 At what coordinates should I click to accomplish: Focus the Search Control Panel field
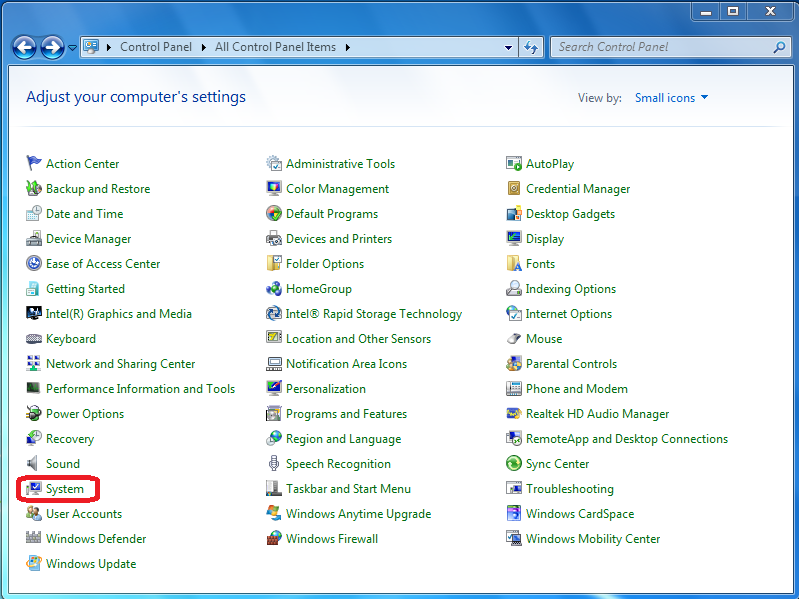click(x=671, y=47)
